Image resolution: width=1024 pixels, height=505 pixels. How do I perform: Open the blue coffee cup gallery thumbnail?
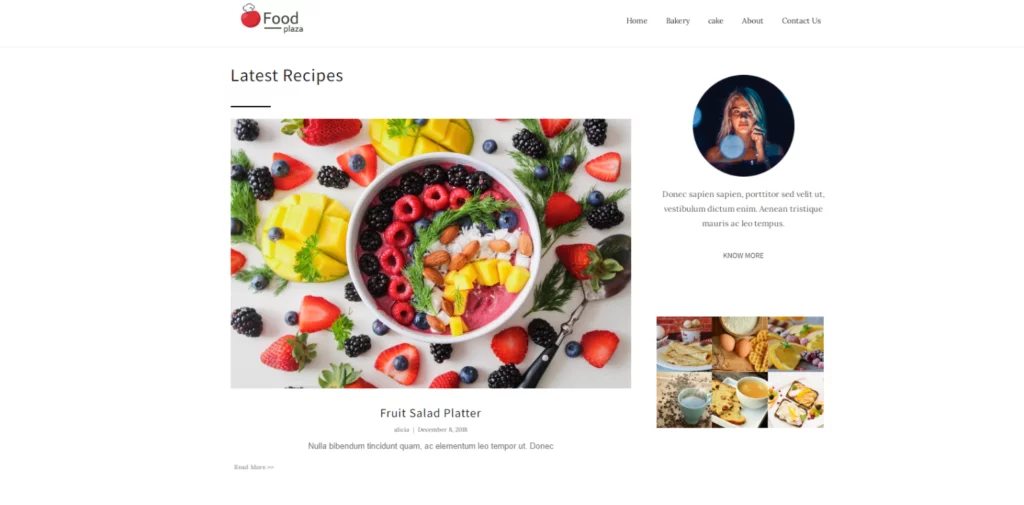684,400
